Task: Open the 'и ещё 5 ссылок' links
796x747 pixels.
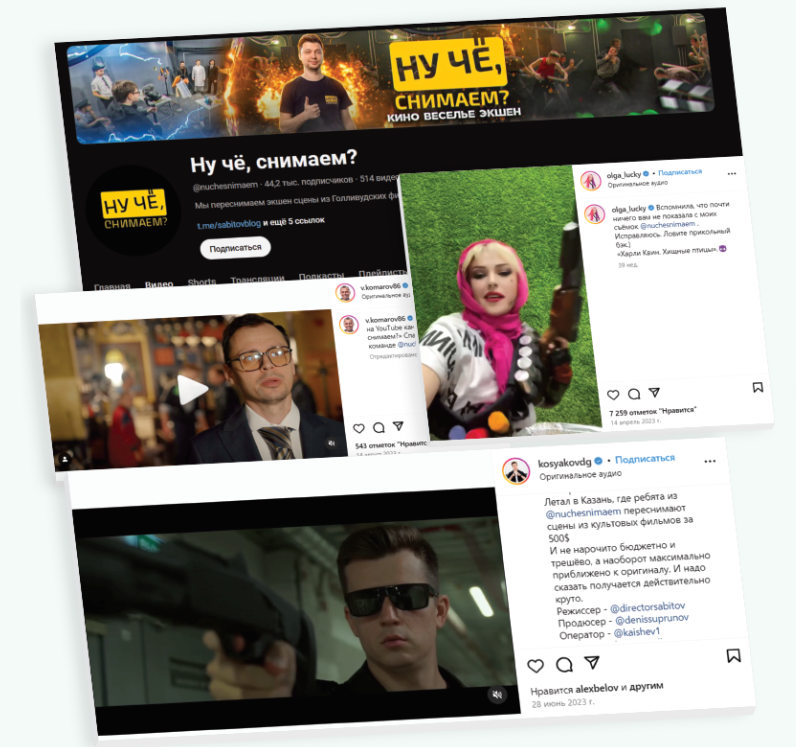Action: tap(293, 221)
